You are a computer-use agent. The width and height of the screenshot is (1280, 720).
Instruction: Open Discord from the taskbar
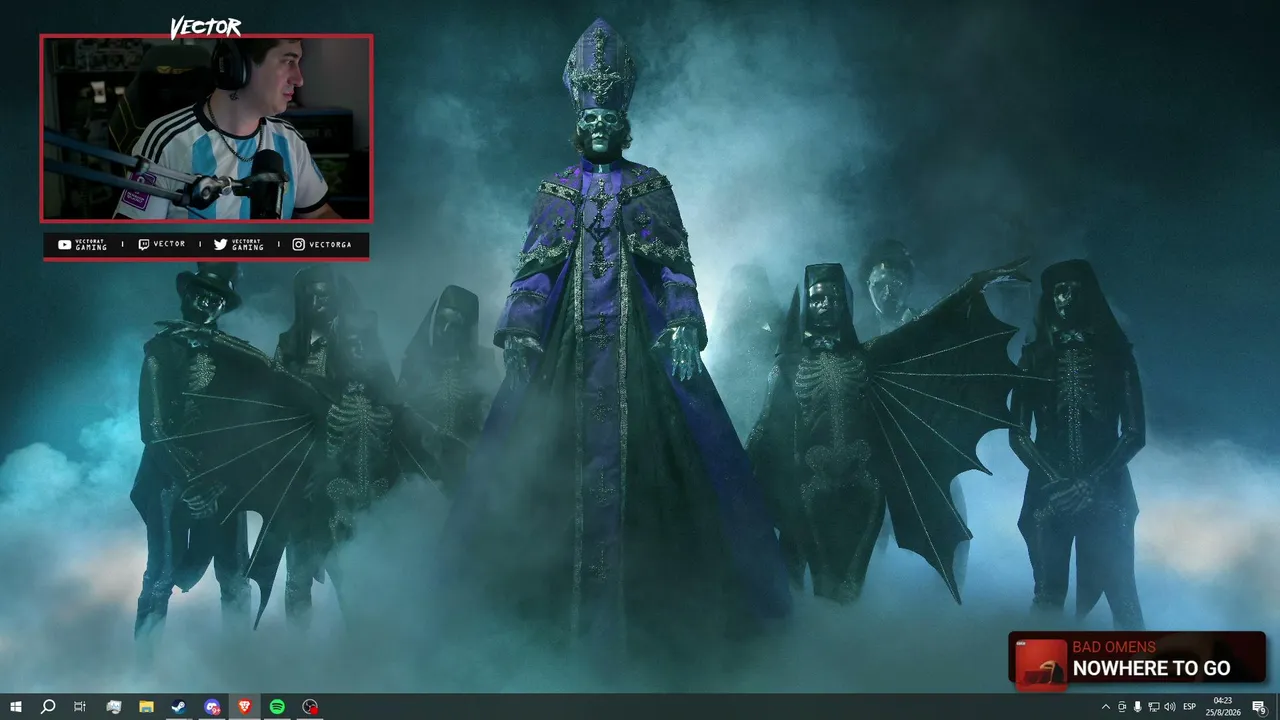coord(212,707)
